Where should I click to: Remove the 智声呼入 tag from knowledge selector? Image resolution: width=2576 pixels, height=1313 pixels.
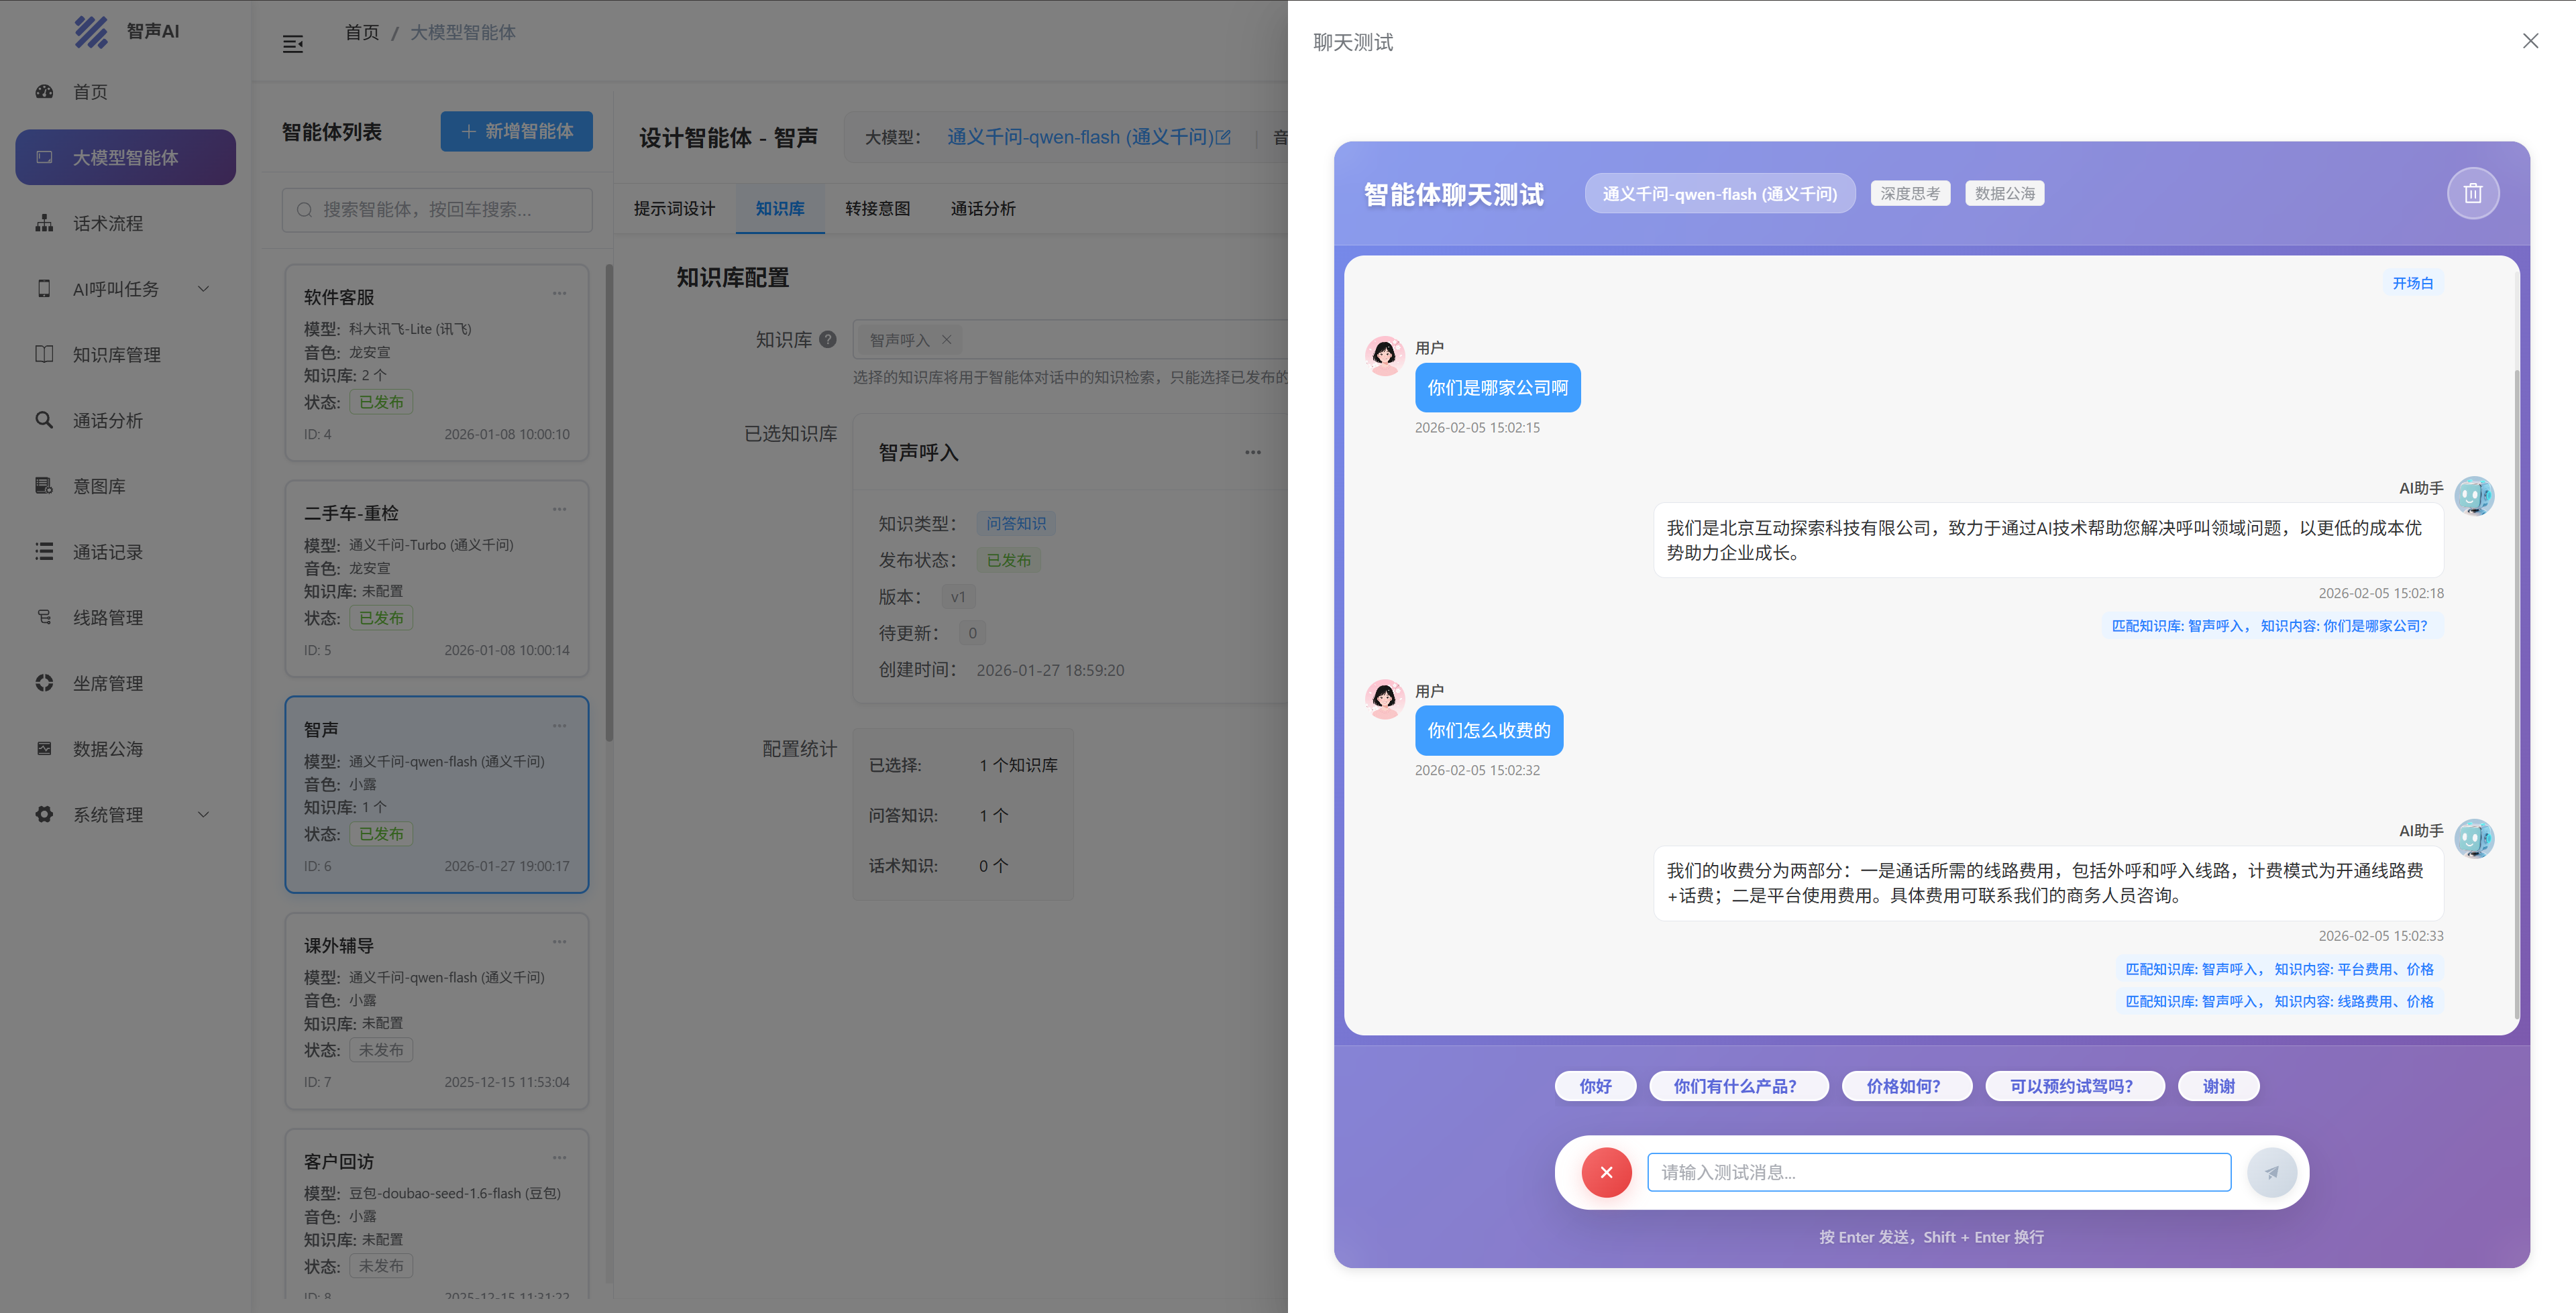click(946, 340)
